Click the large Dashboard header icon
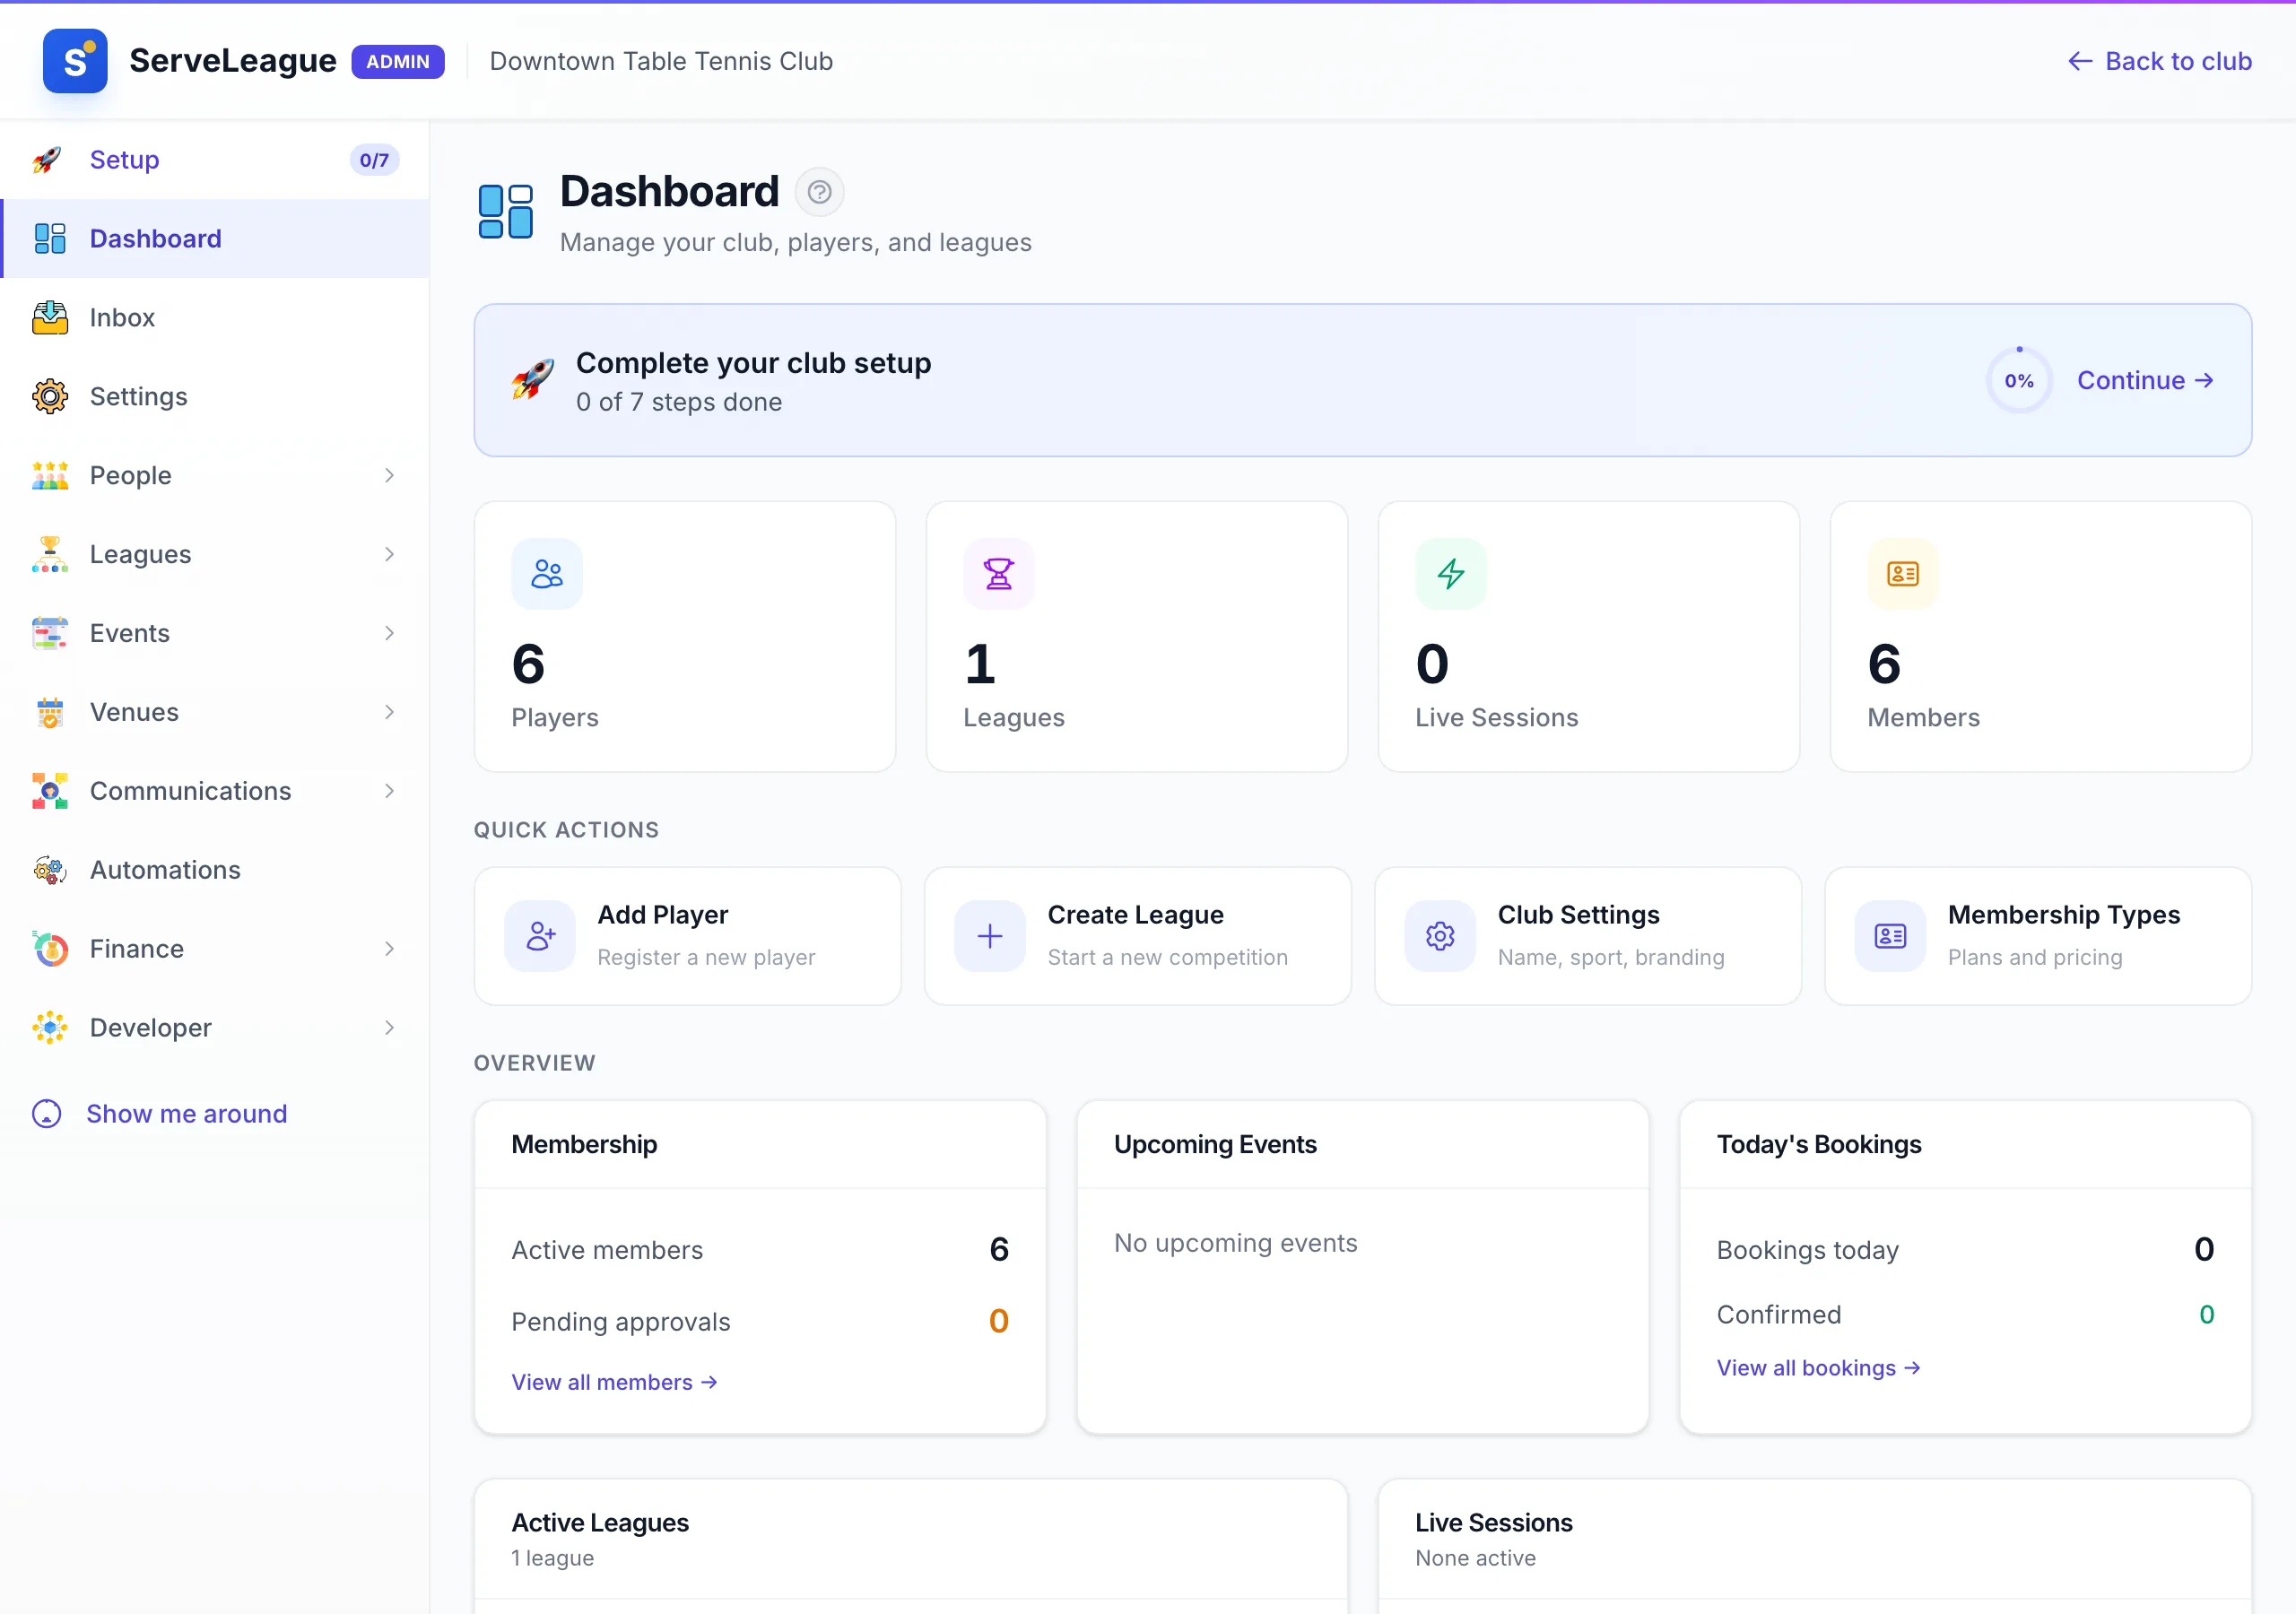The height and width of the screenshot is (1614, 2296). pyautogui.click(x=506, y=212)
